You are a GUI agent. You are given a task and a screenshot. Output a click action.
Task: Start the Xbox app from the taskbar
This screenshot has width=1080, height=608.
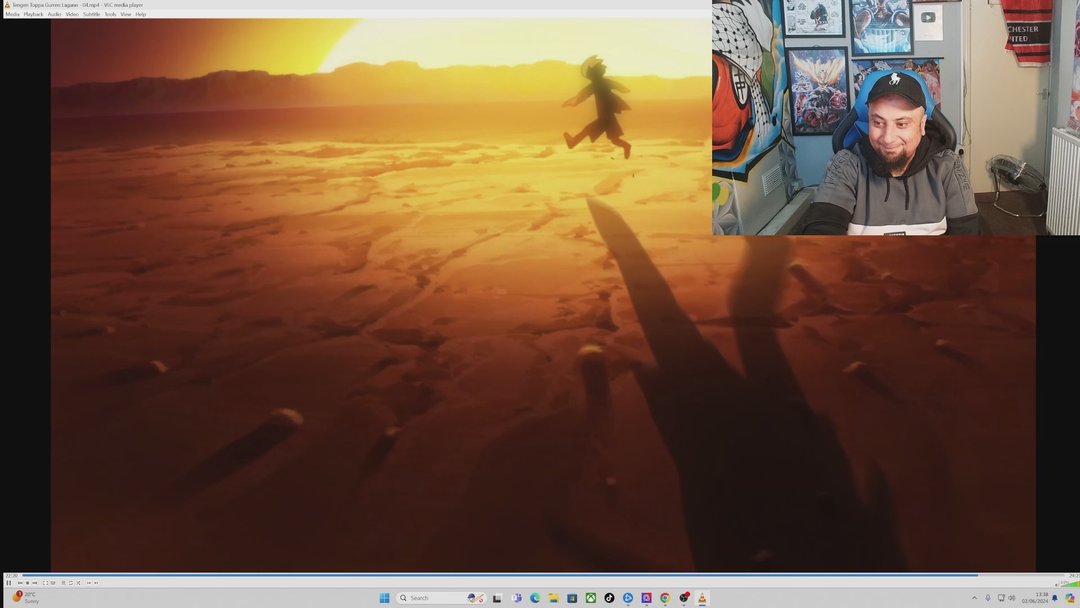tap(592, 597)
